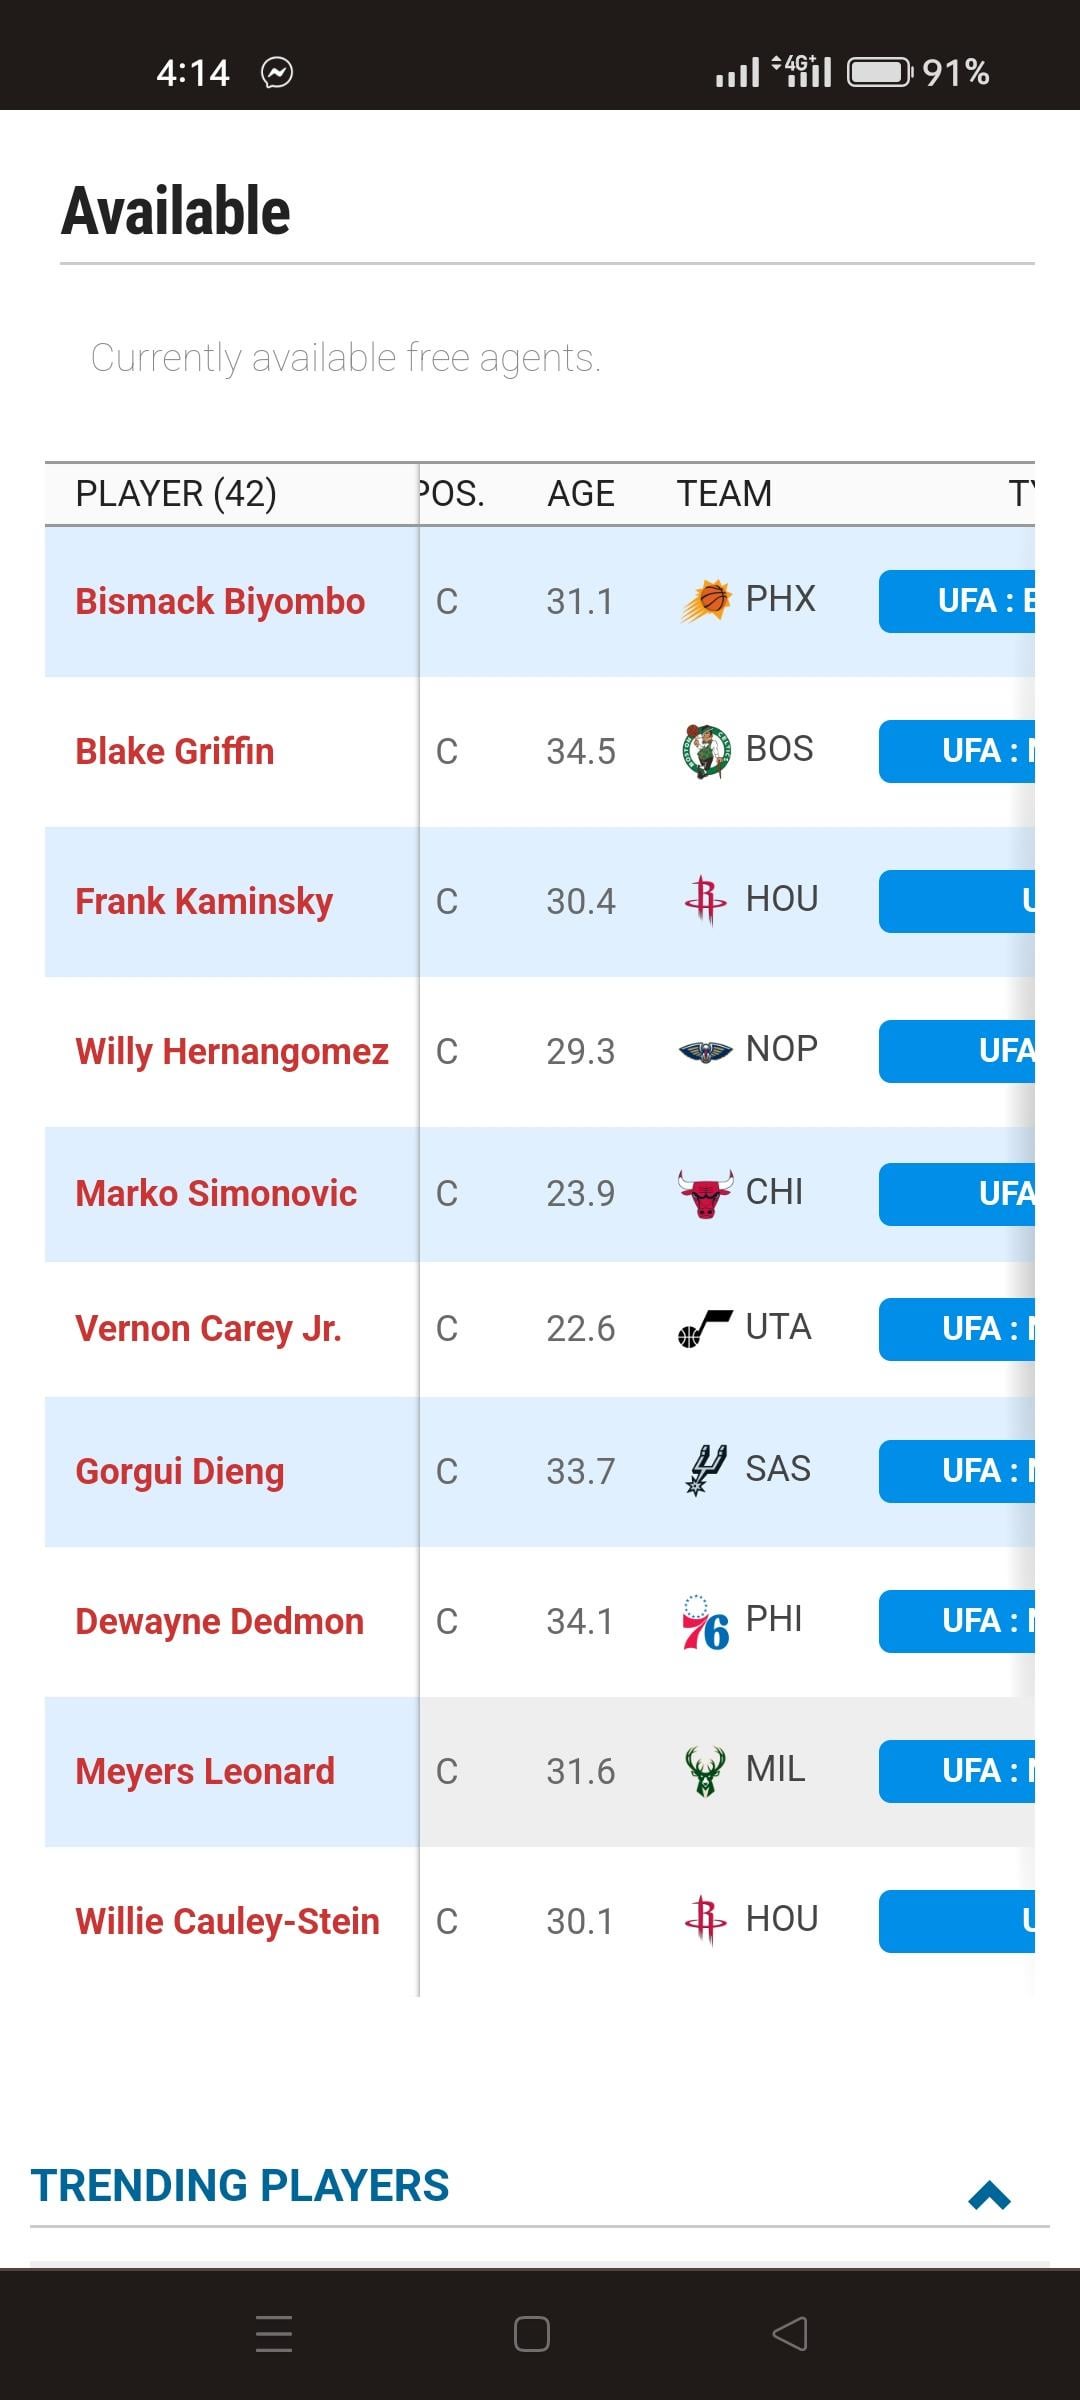Open Willie Cauley-Stein player link

click(227, 1921)
